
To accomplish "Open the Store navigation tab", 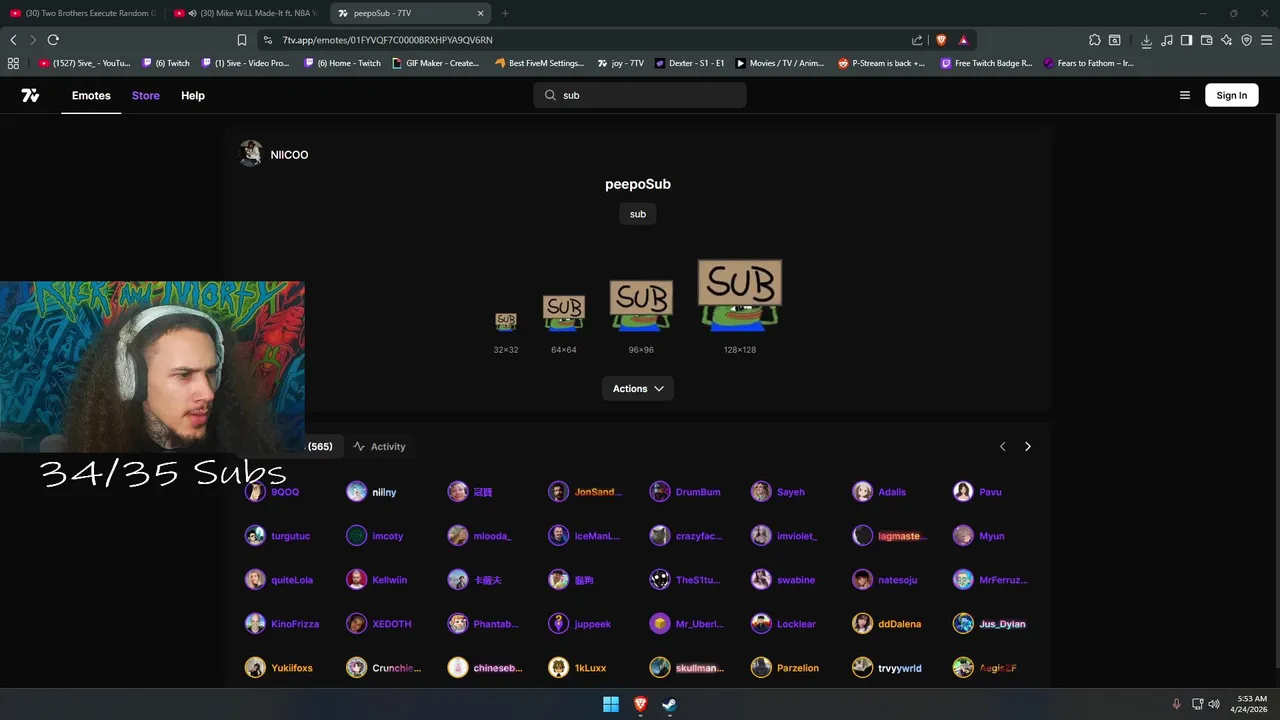I will pos(146,96).
